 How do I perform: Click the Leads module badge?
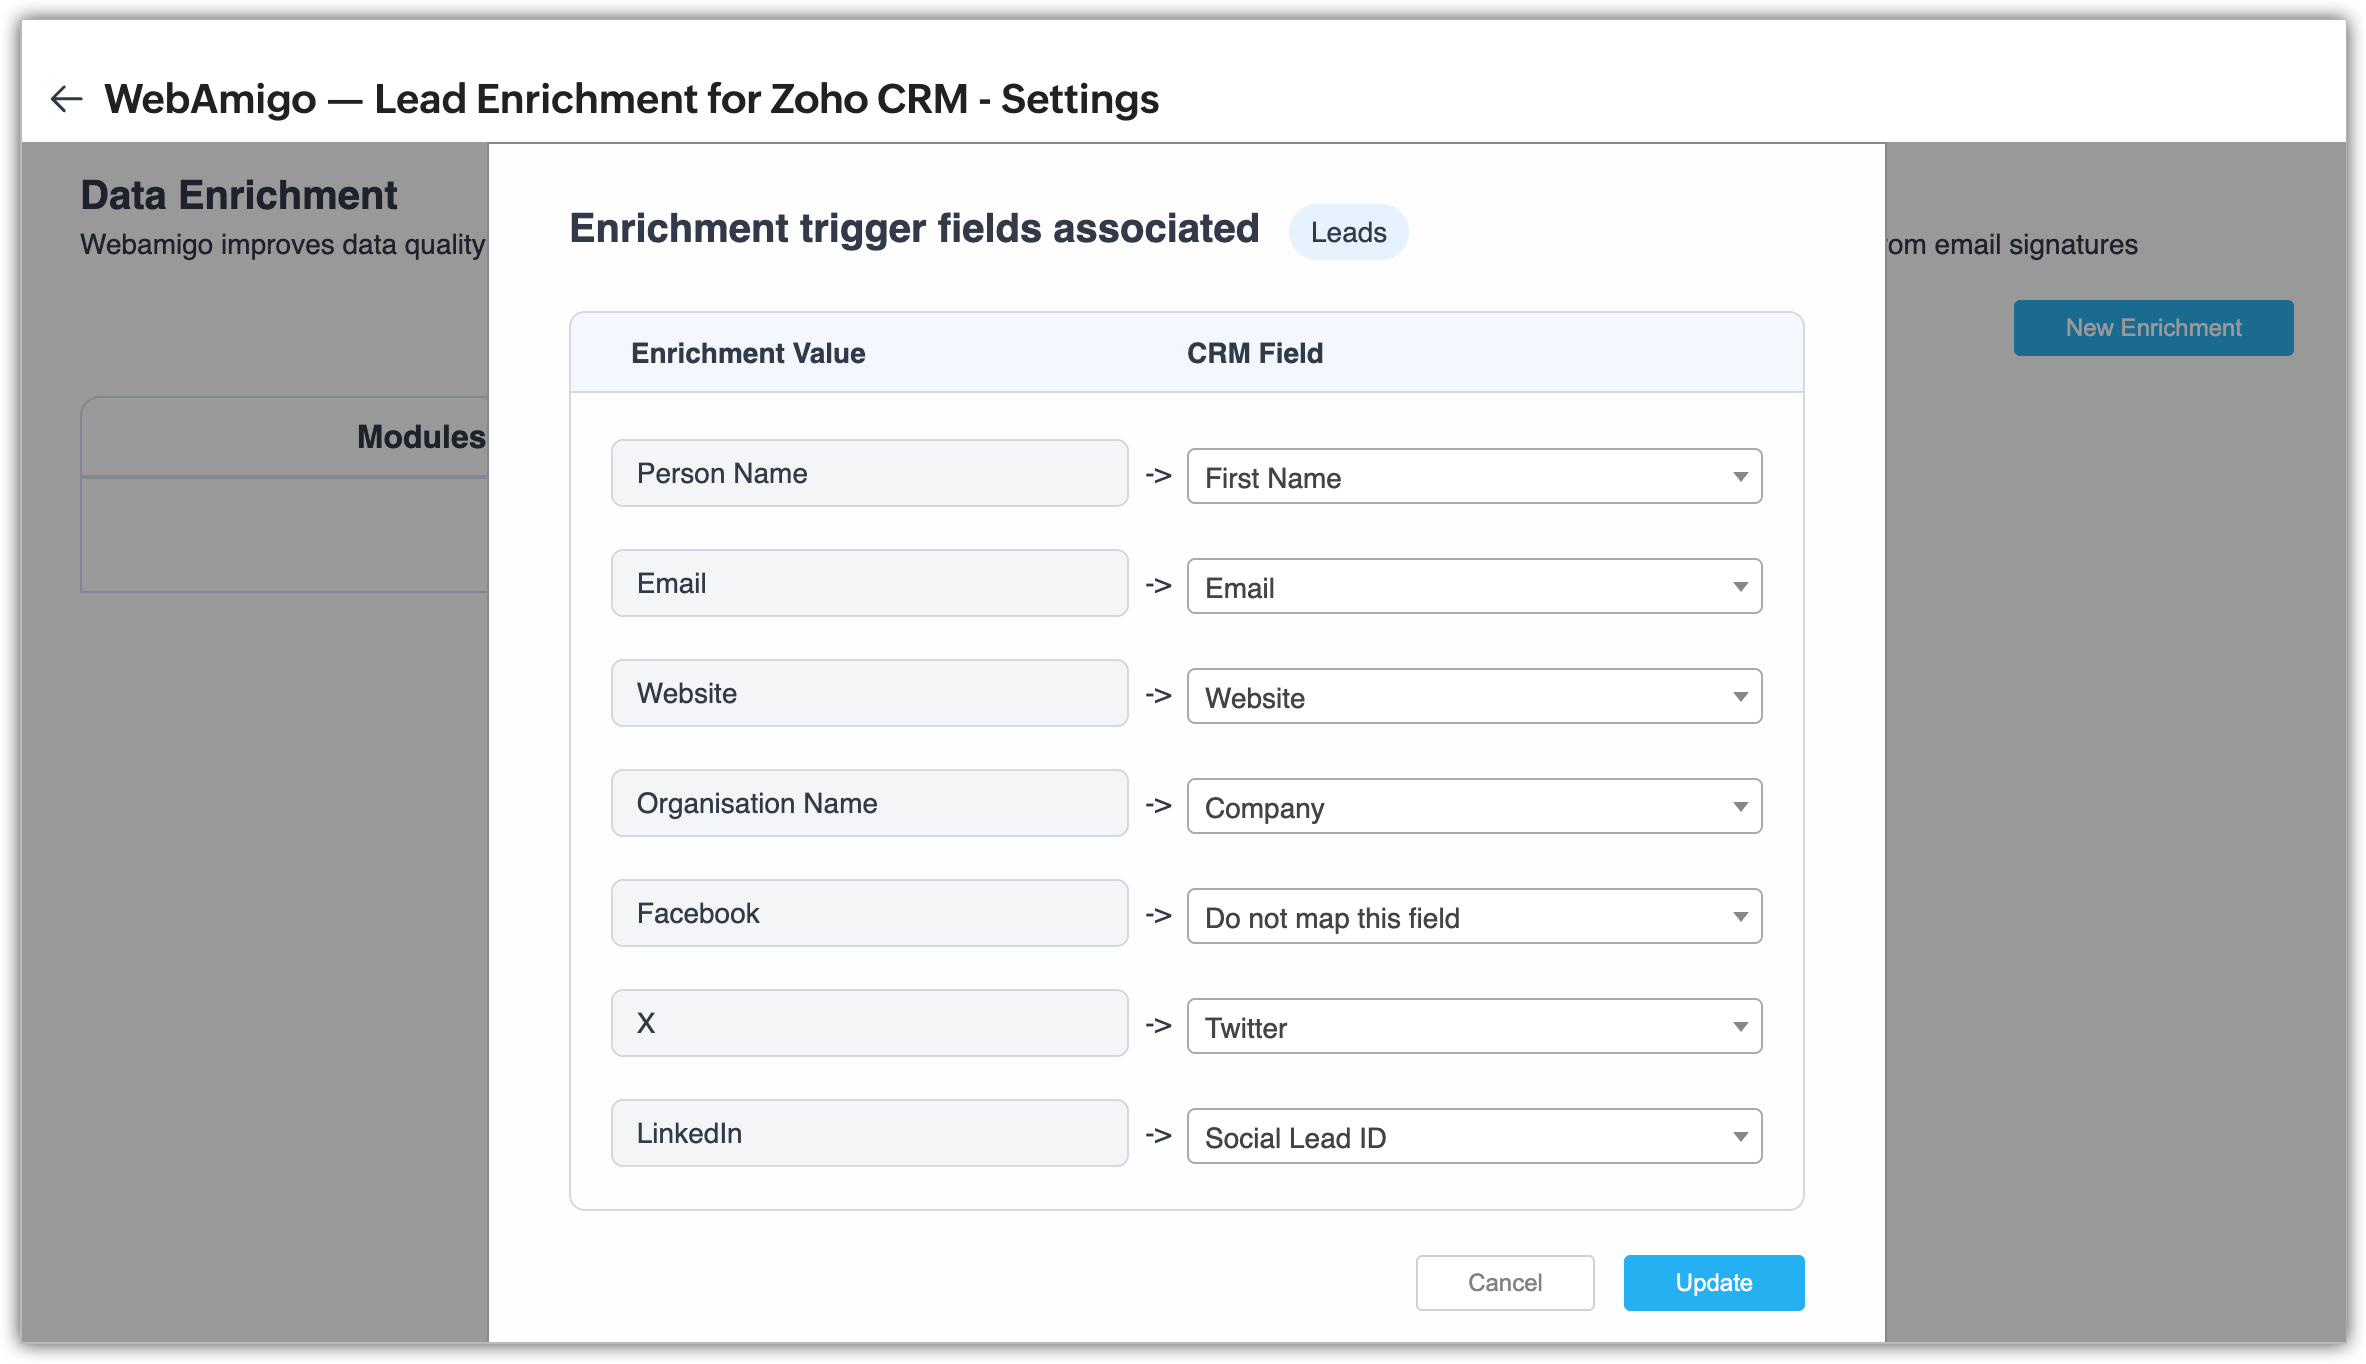[1348, 233]
